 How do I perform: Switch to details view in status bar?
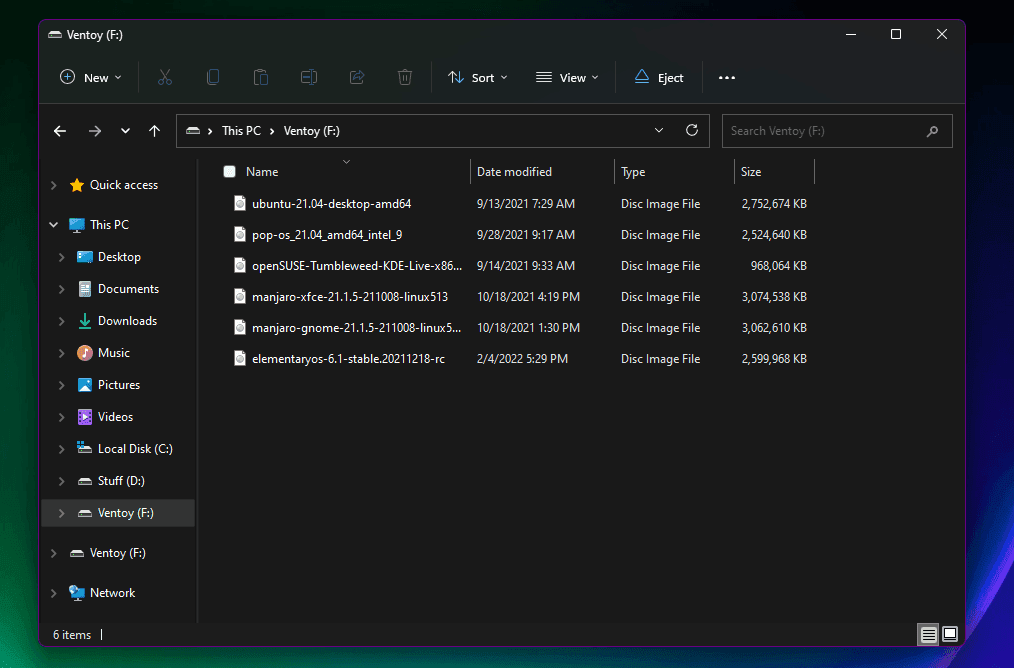click(x=928, y=634)
